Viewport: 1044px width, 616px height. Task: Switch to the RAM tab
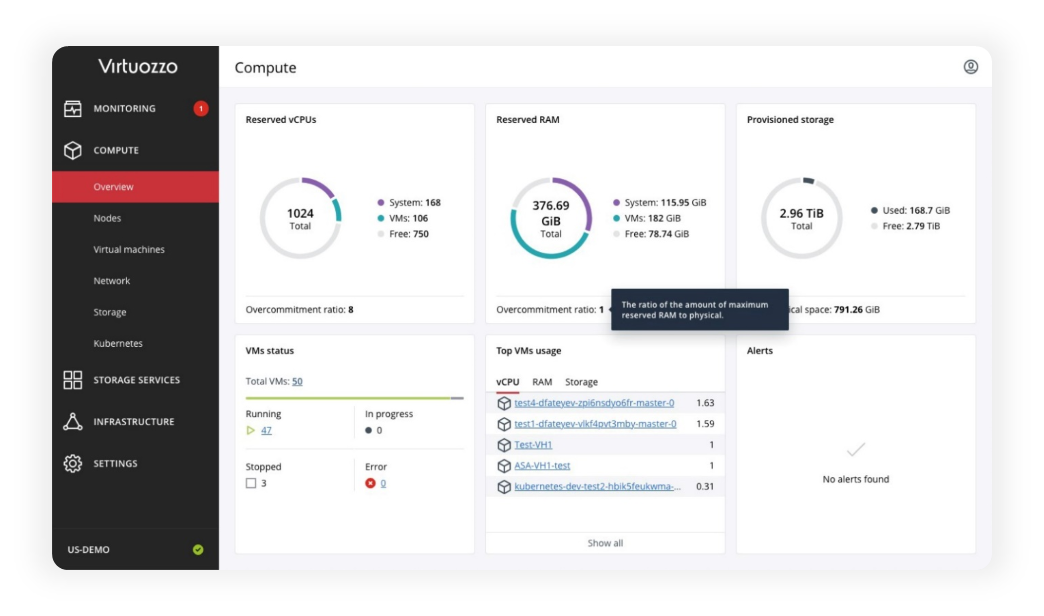(x=542, y=382)
